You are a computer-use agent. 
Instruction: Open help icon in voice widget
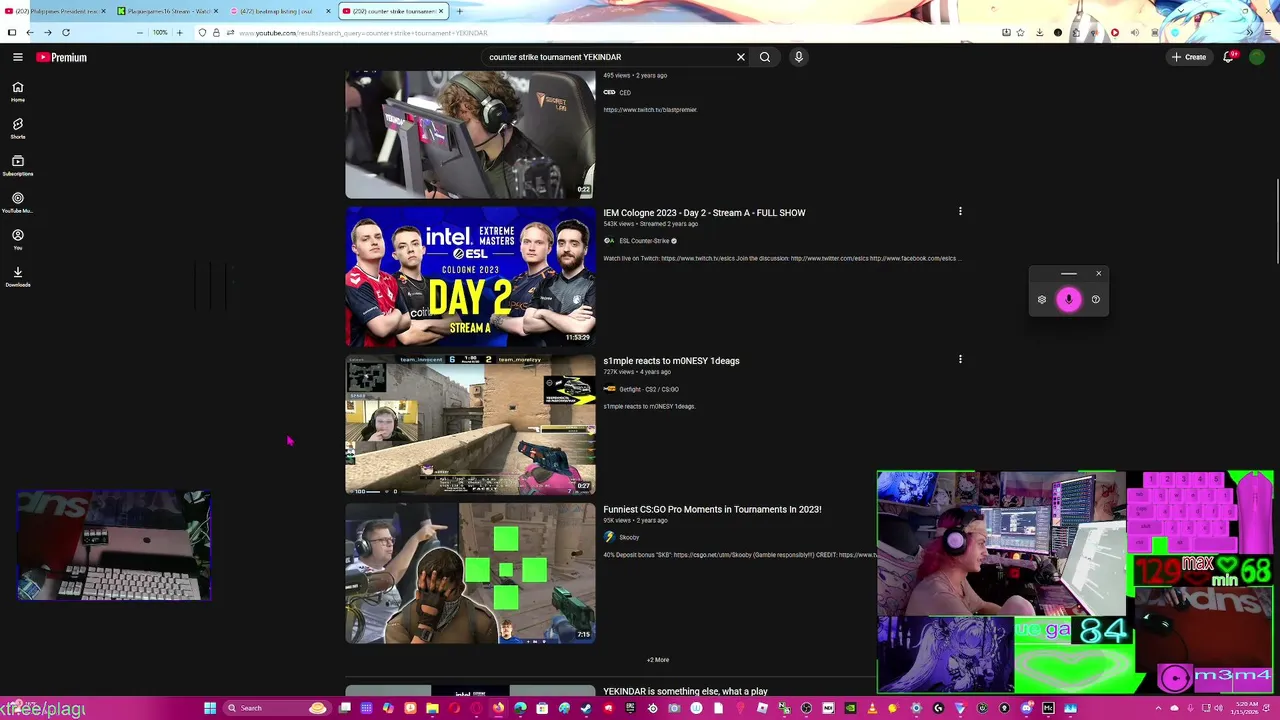click(x=1095, y=299)
